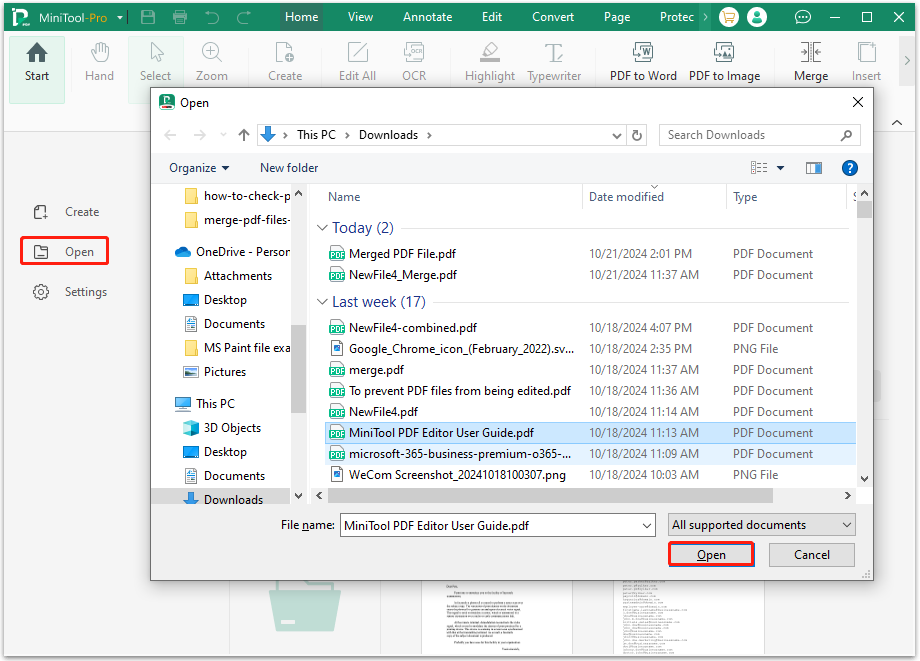
Task: Click the Open button in dialog
Action: click(711, 555)
